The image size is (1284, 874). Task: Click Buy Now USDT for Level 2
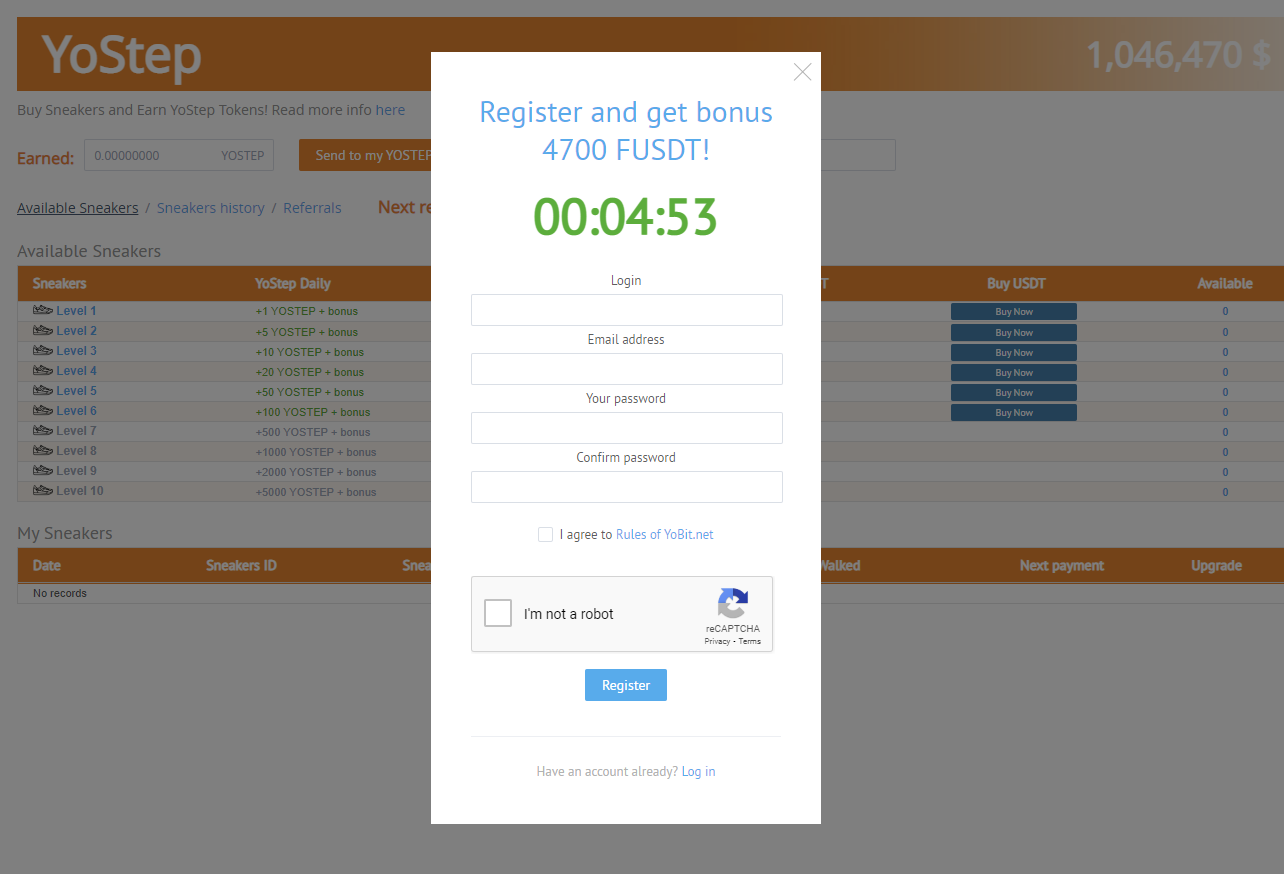[1014, 332]
